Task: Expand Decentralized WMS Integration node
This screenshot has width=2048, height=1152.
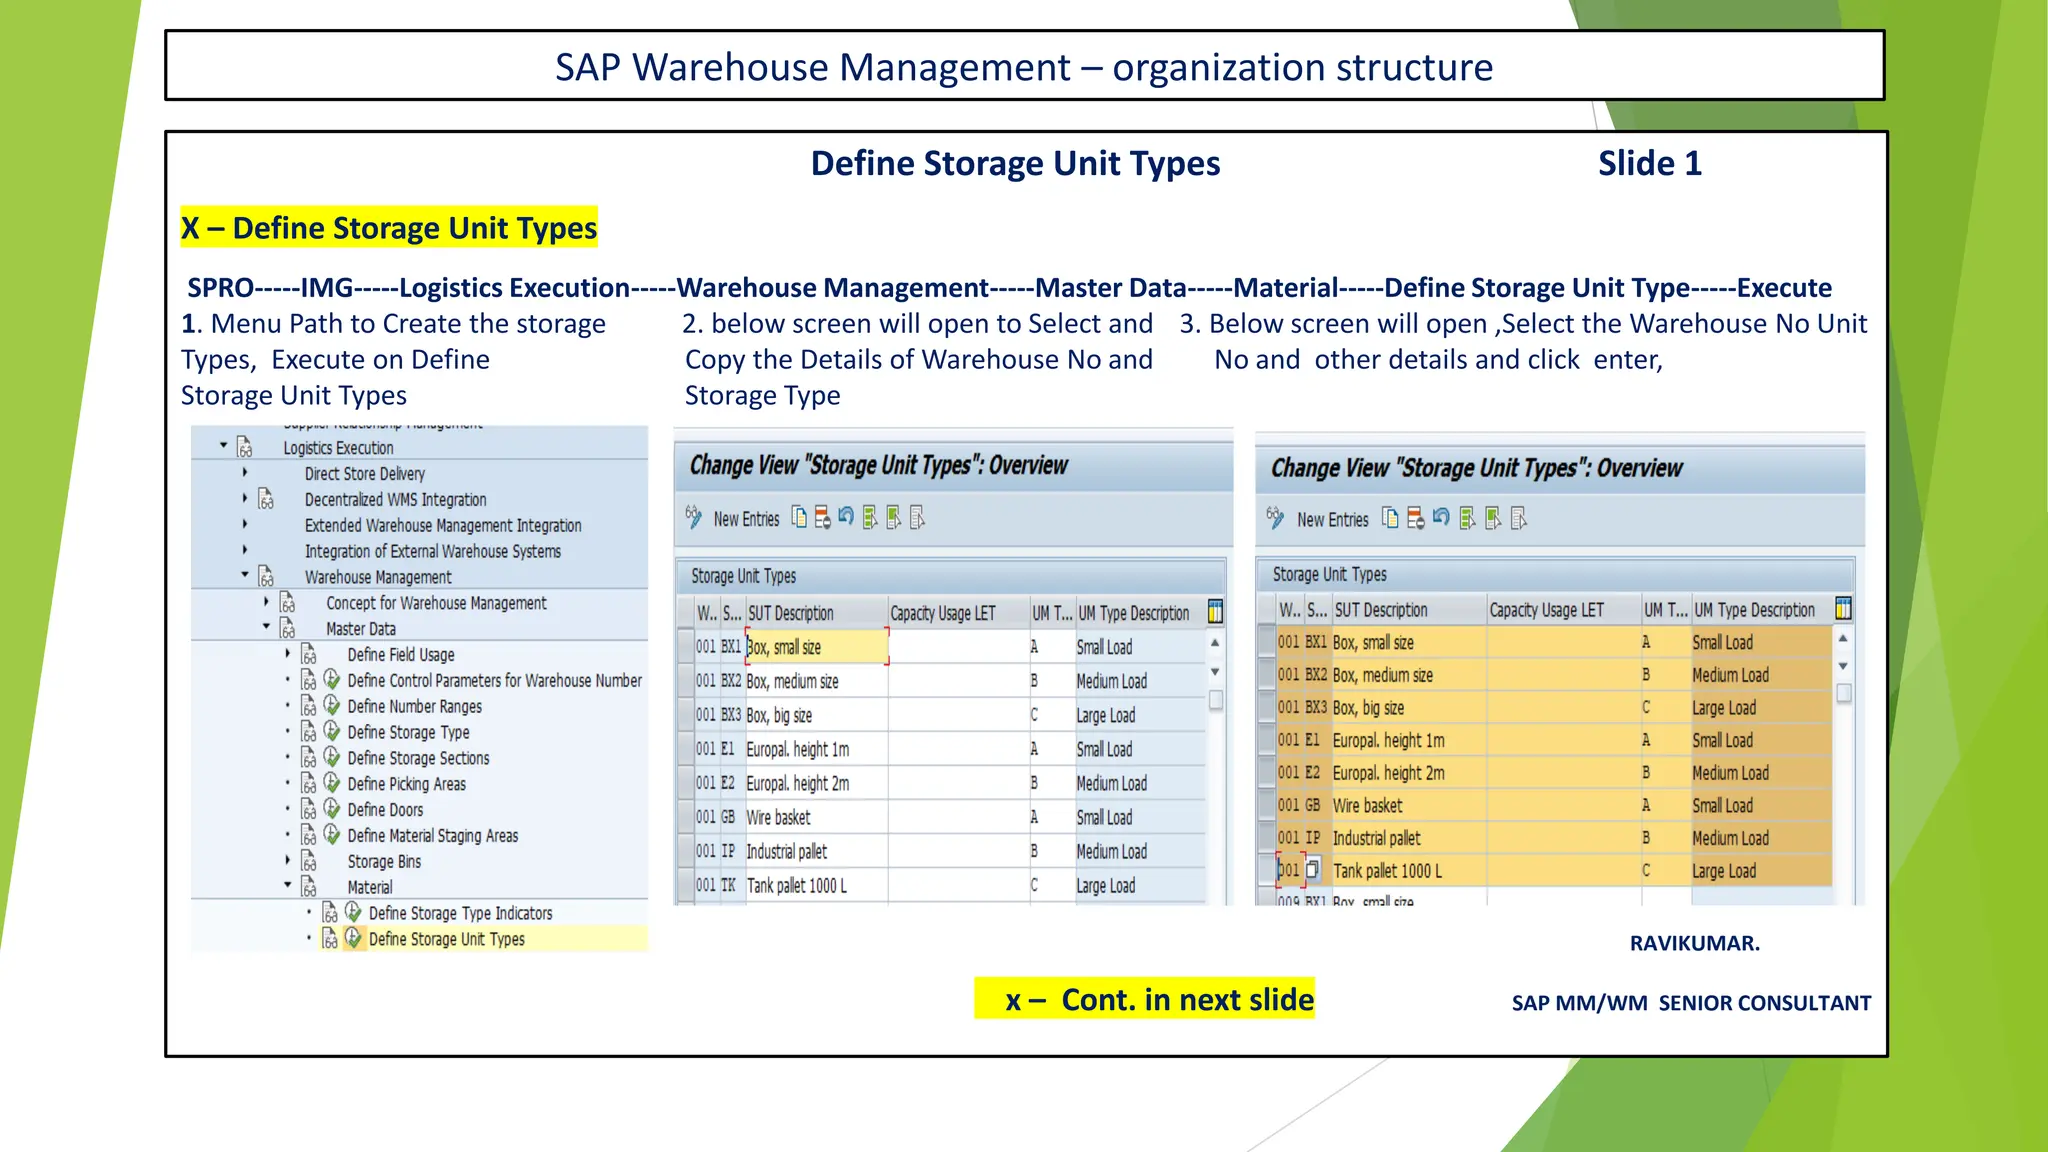Action: click(245, 497)
